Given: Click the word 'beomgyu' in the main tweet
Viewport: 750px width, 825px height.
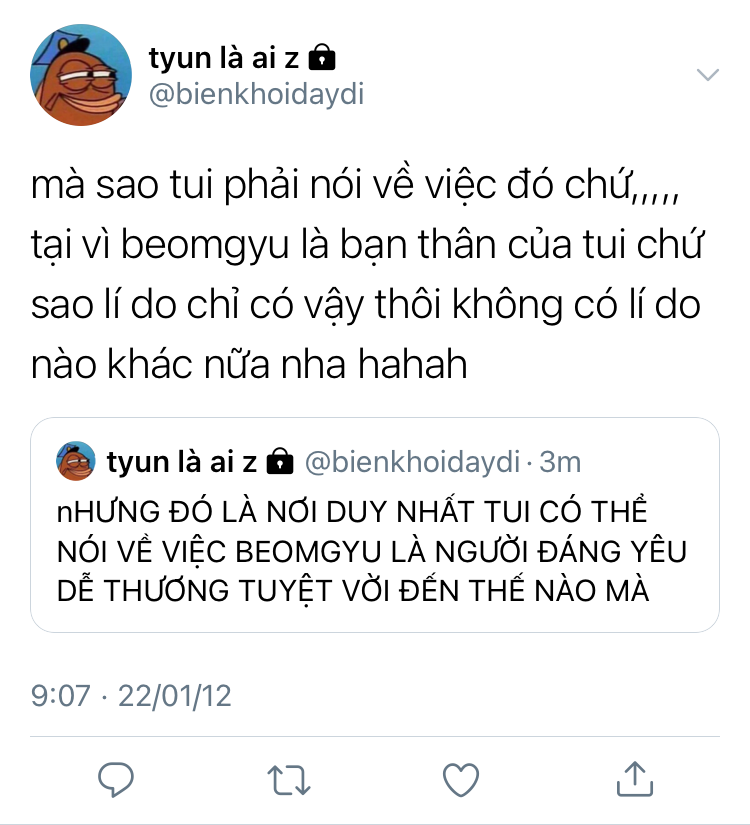Looking at the screenshot, I should pyautogui.click(x=205, y=246).
